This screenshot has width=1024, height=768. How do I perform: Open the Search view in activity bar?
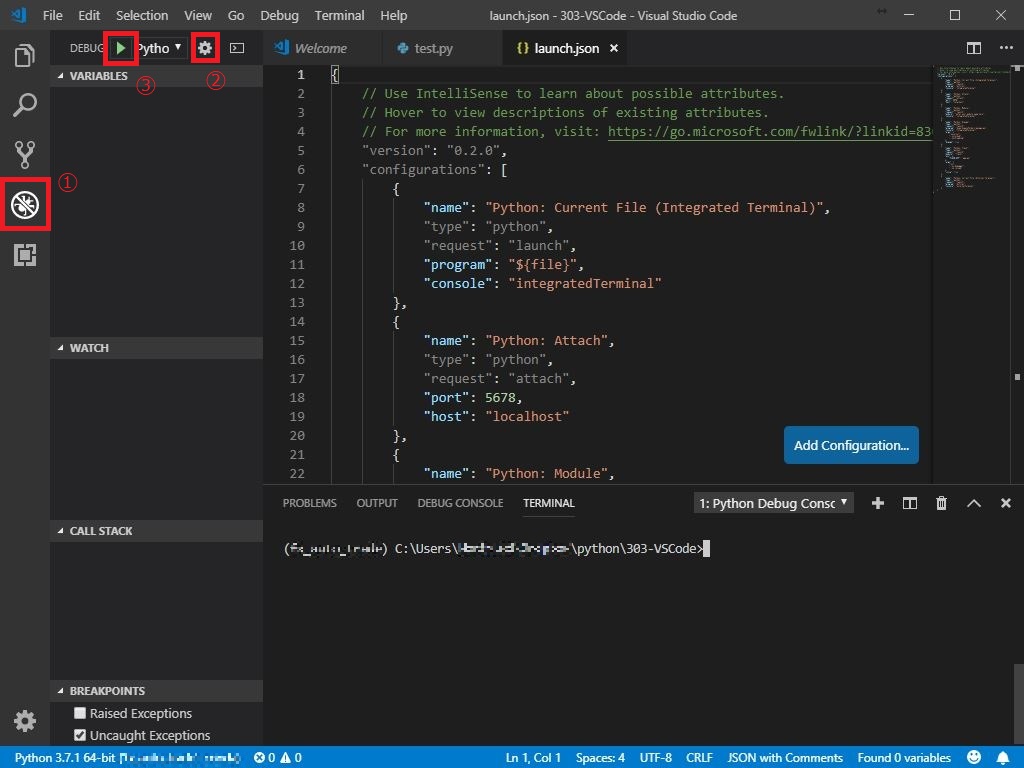point(25,104)
